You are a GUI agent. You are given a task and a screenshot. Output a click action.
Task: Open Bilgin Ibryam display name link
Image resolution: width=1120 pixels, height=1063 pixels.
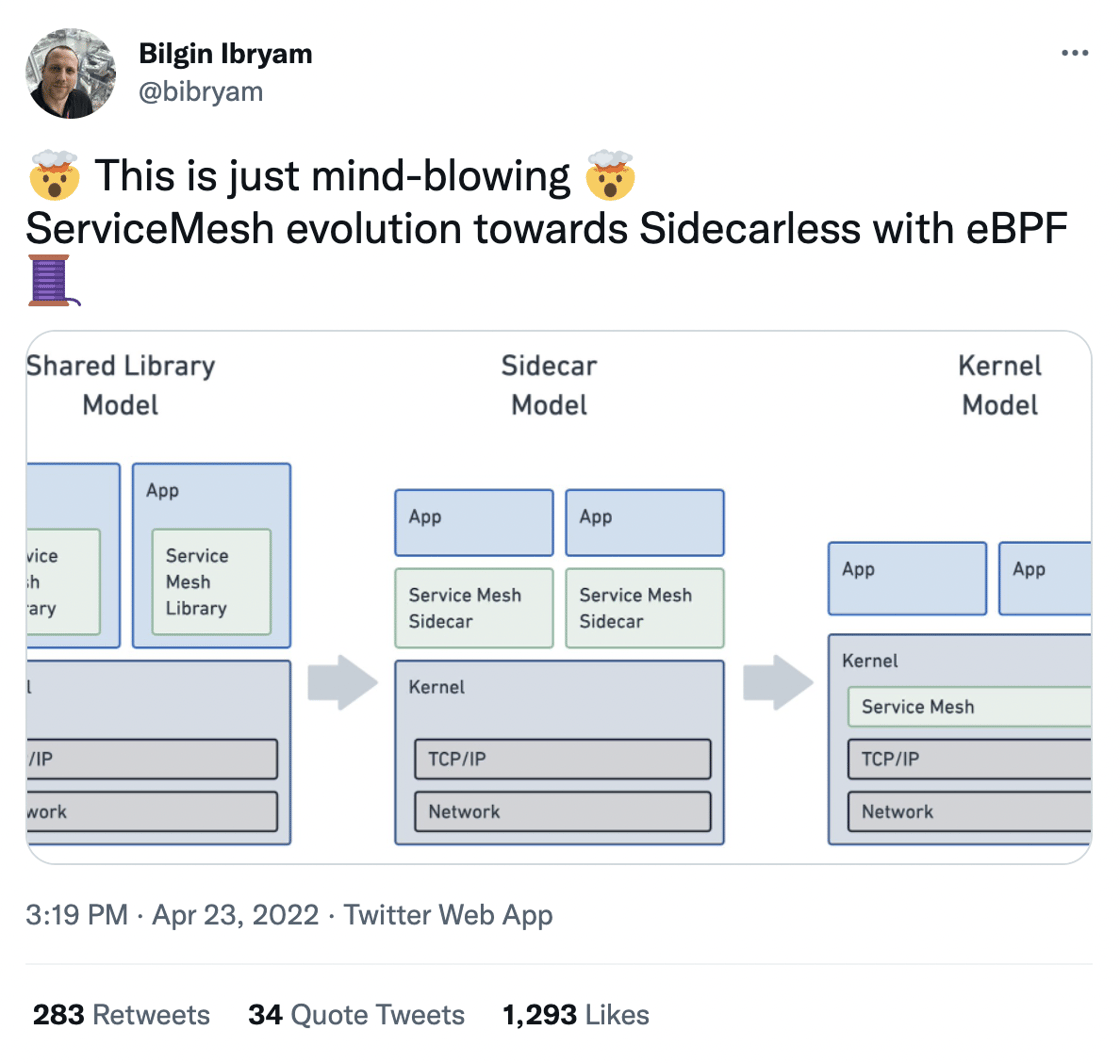click(x=225, y=55)
